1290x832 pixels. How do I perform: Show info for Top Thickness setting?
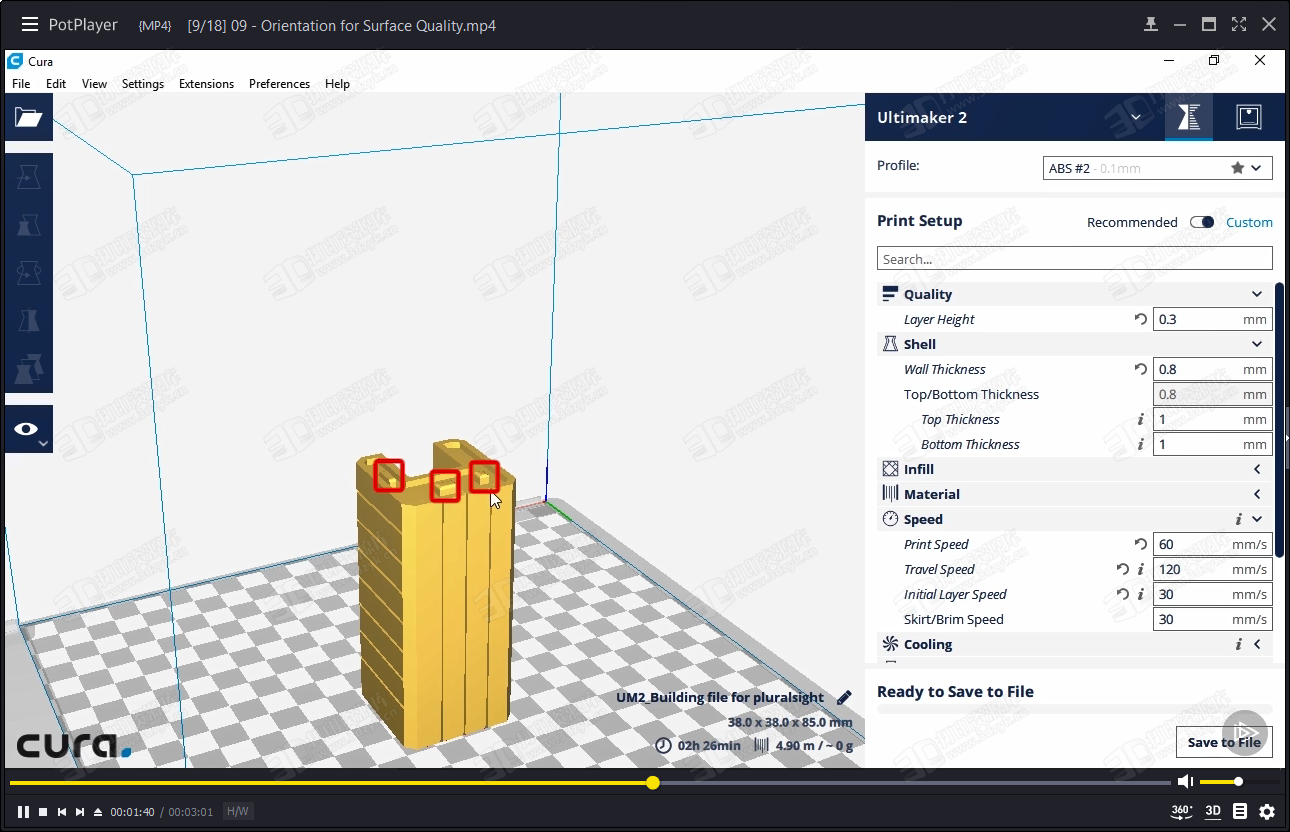1141,419
